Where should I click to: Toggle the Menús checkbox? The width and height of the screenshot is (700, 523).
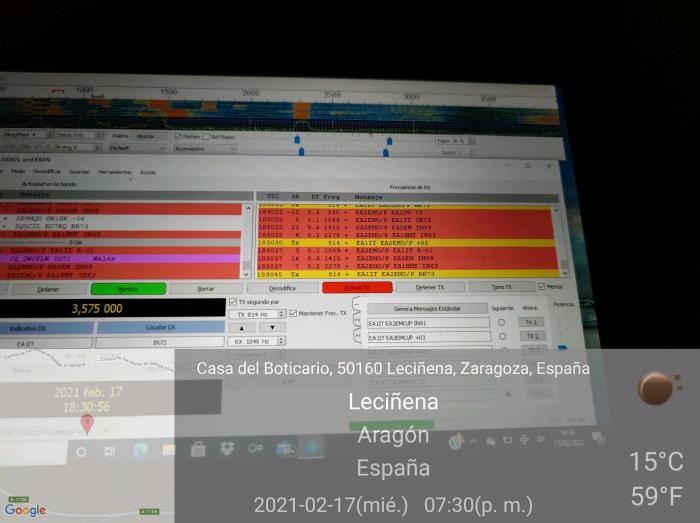[542, 286]
